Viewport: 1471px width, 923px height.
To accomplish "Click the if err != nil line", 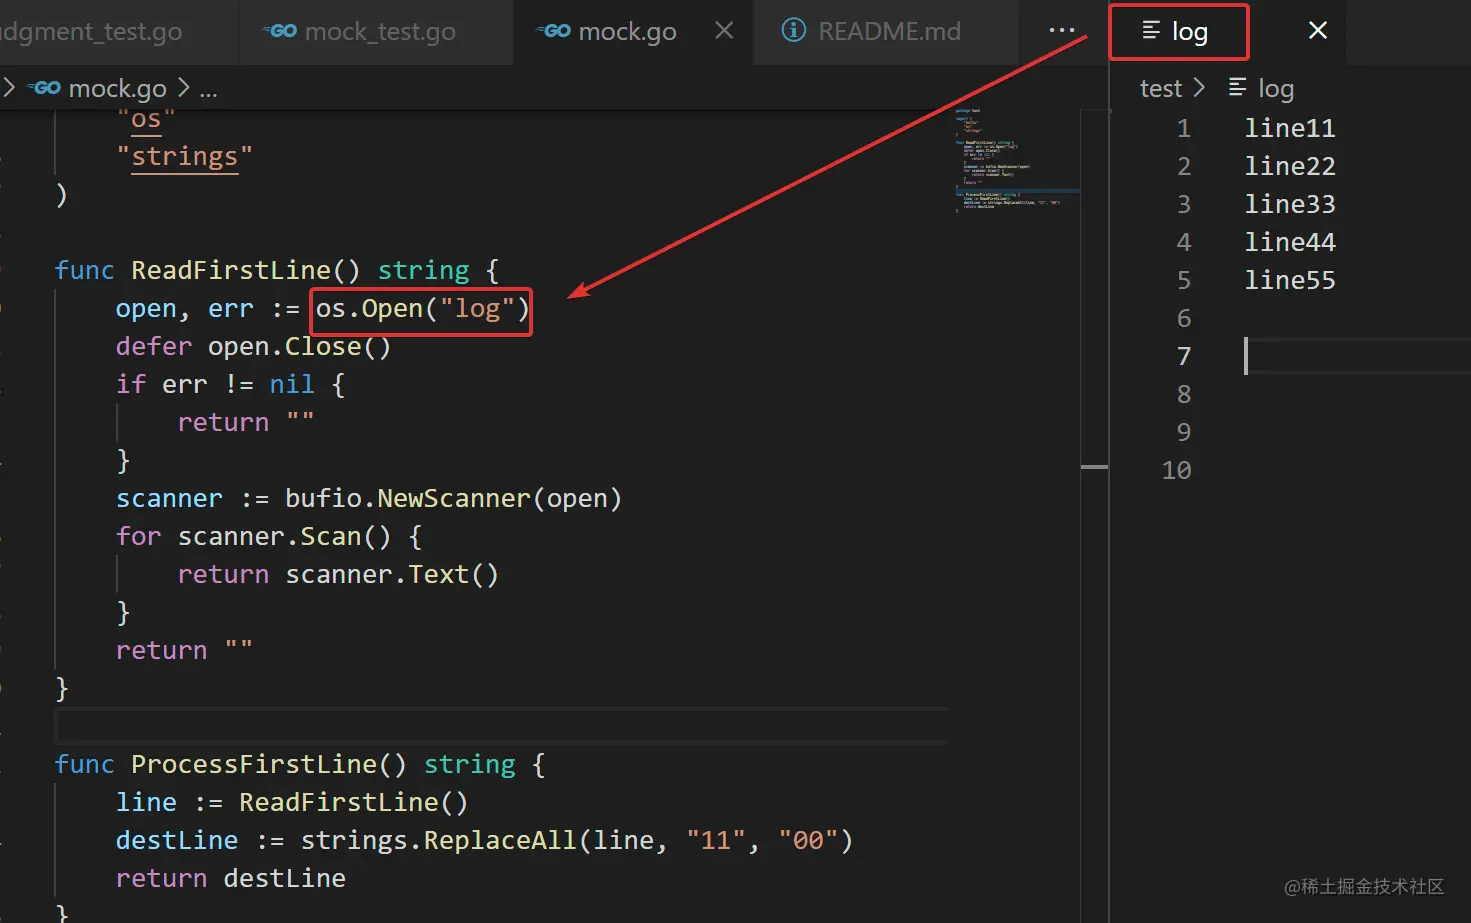I will [230, 385].
